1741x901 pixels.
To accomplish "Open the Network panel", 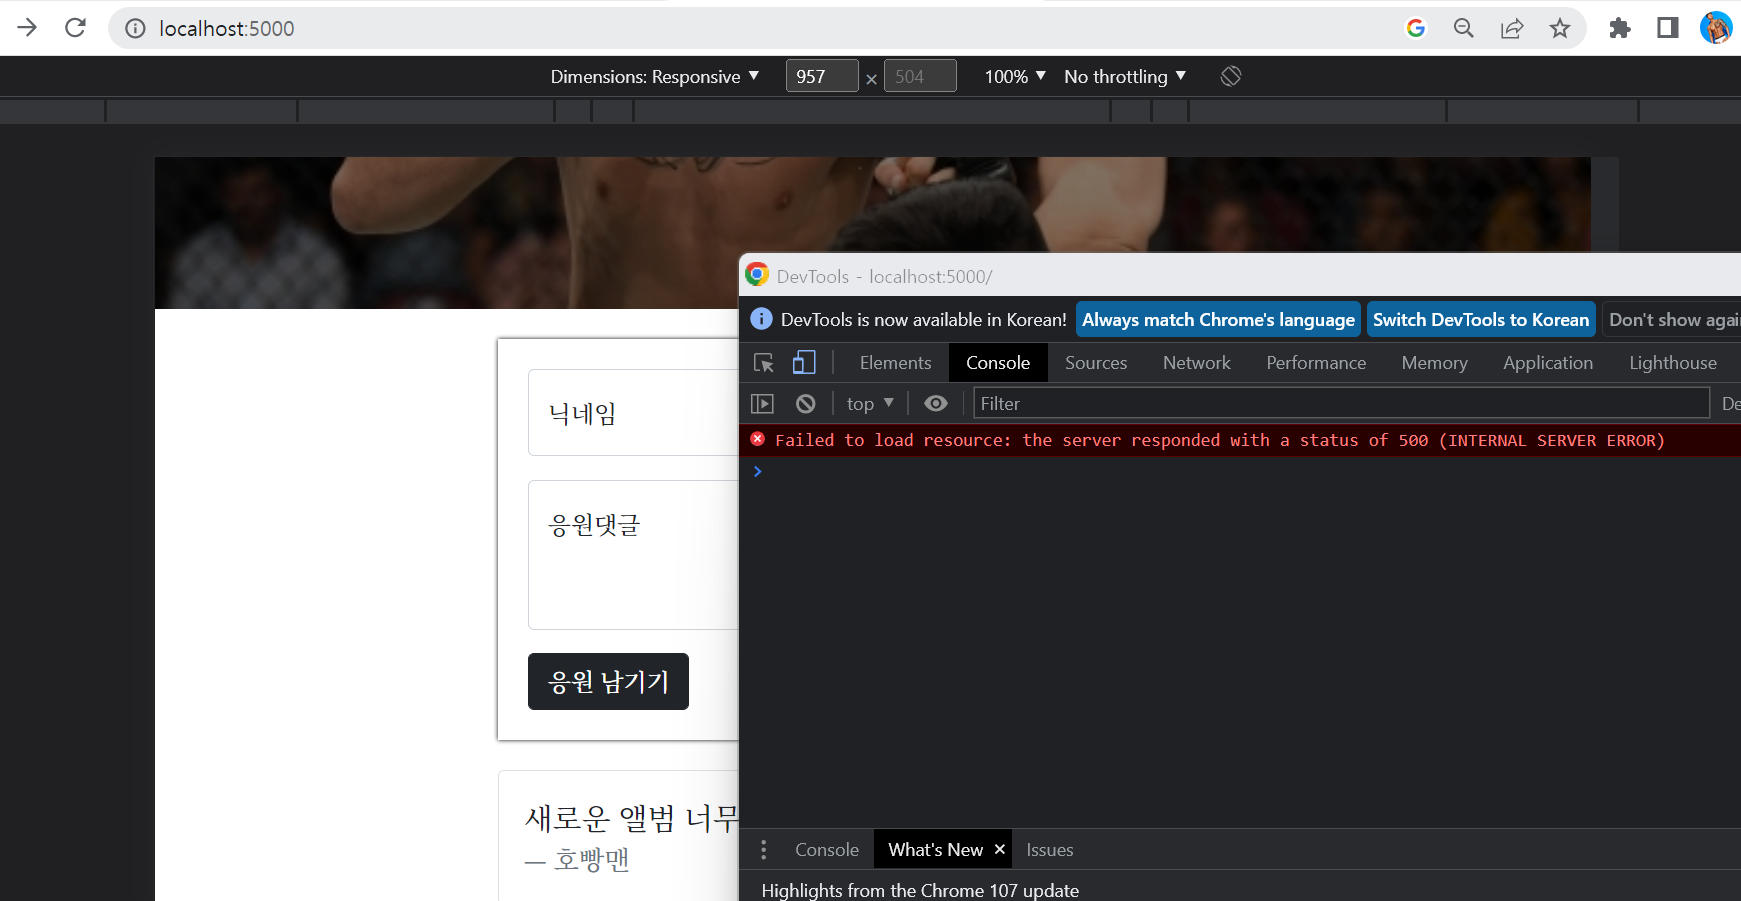I will tap(1197, 363).
